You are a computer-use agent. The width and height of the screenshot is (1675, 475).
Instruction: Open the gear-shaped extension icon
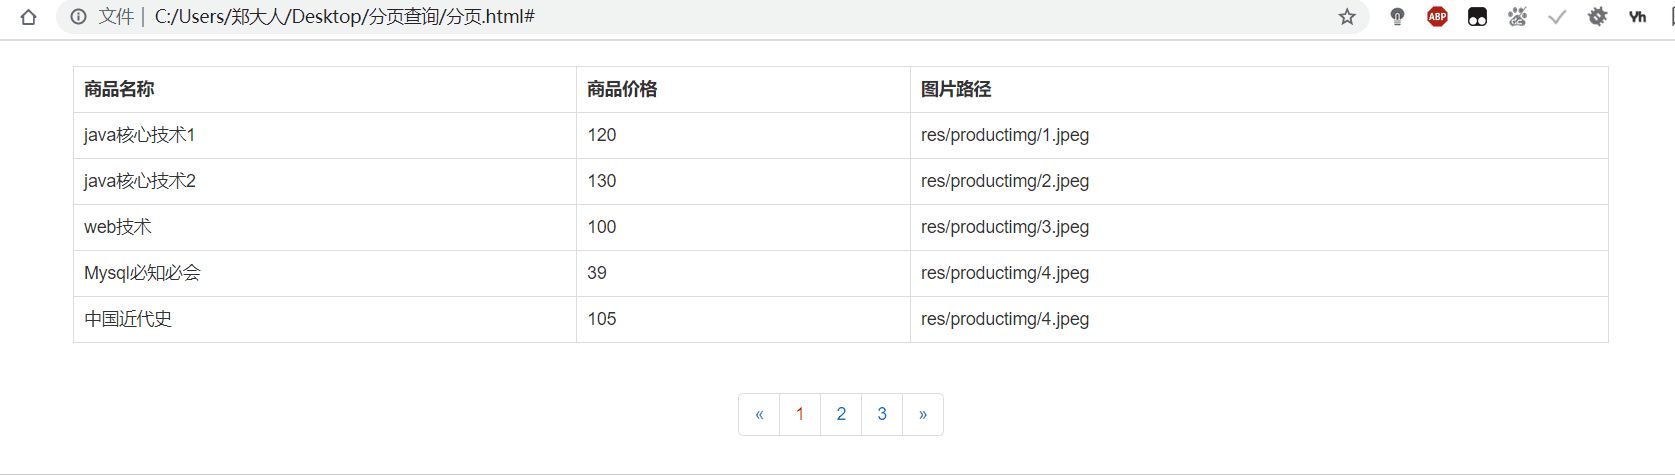tap(1597, 17)
